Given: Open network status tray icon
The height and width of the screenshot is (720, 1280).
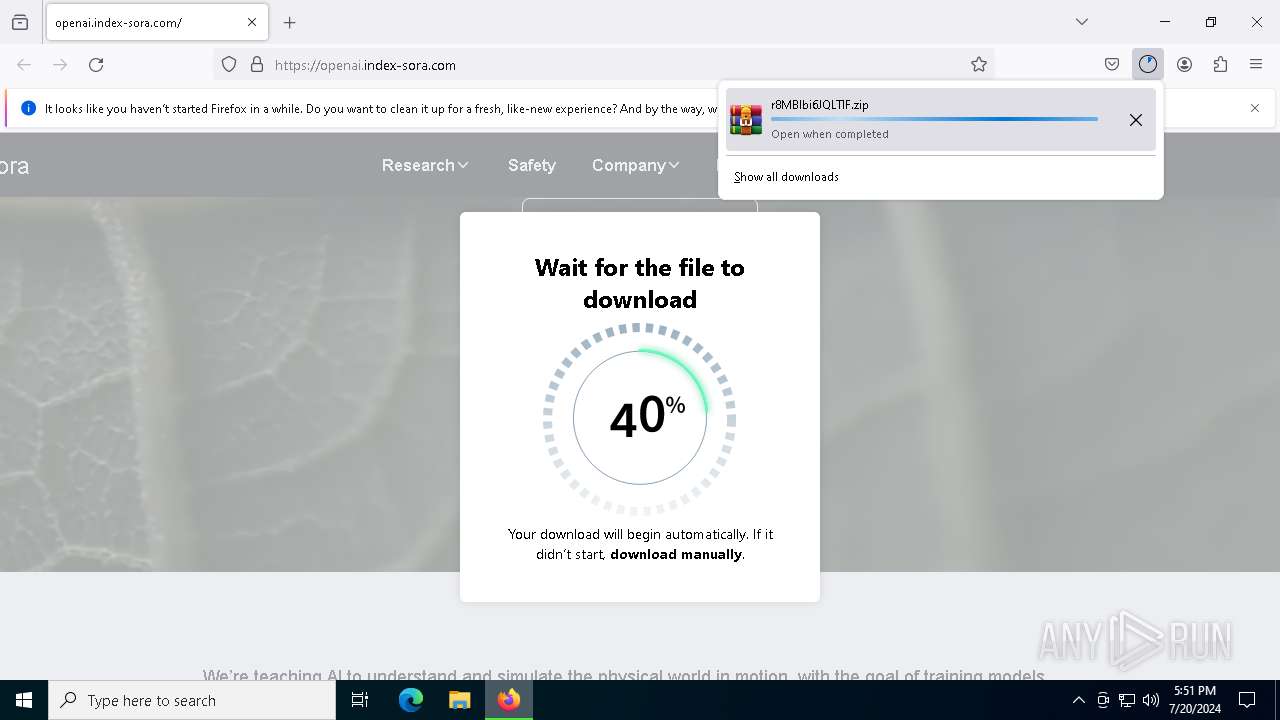Looking at the screenshot, I should click(1127, 700).
